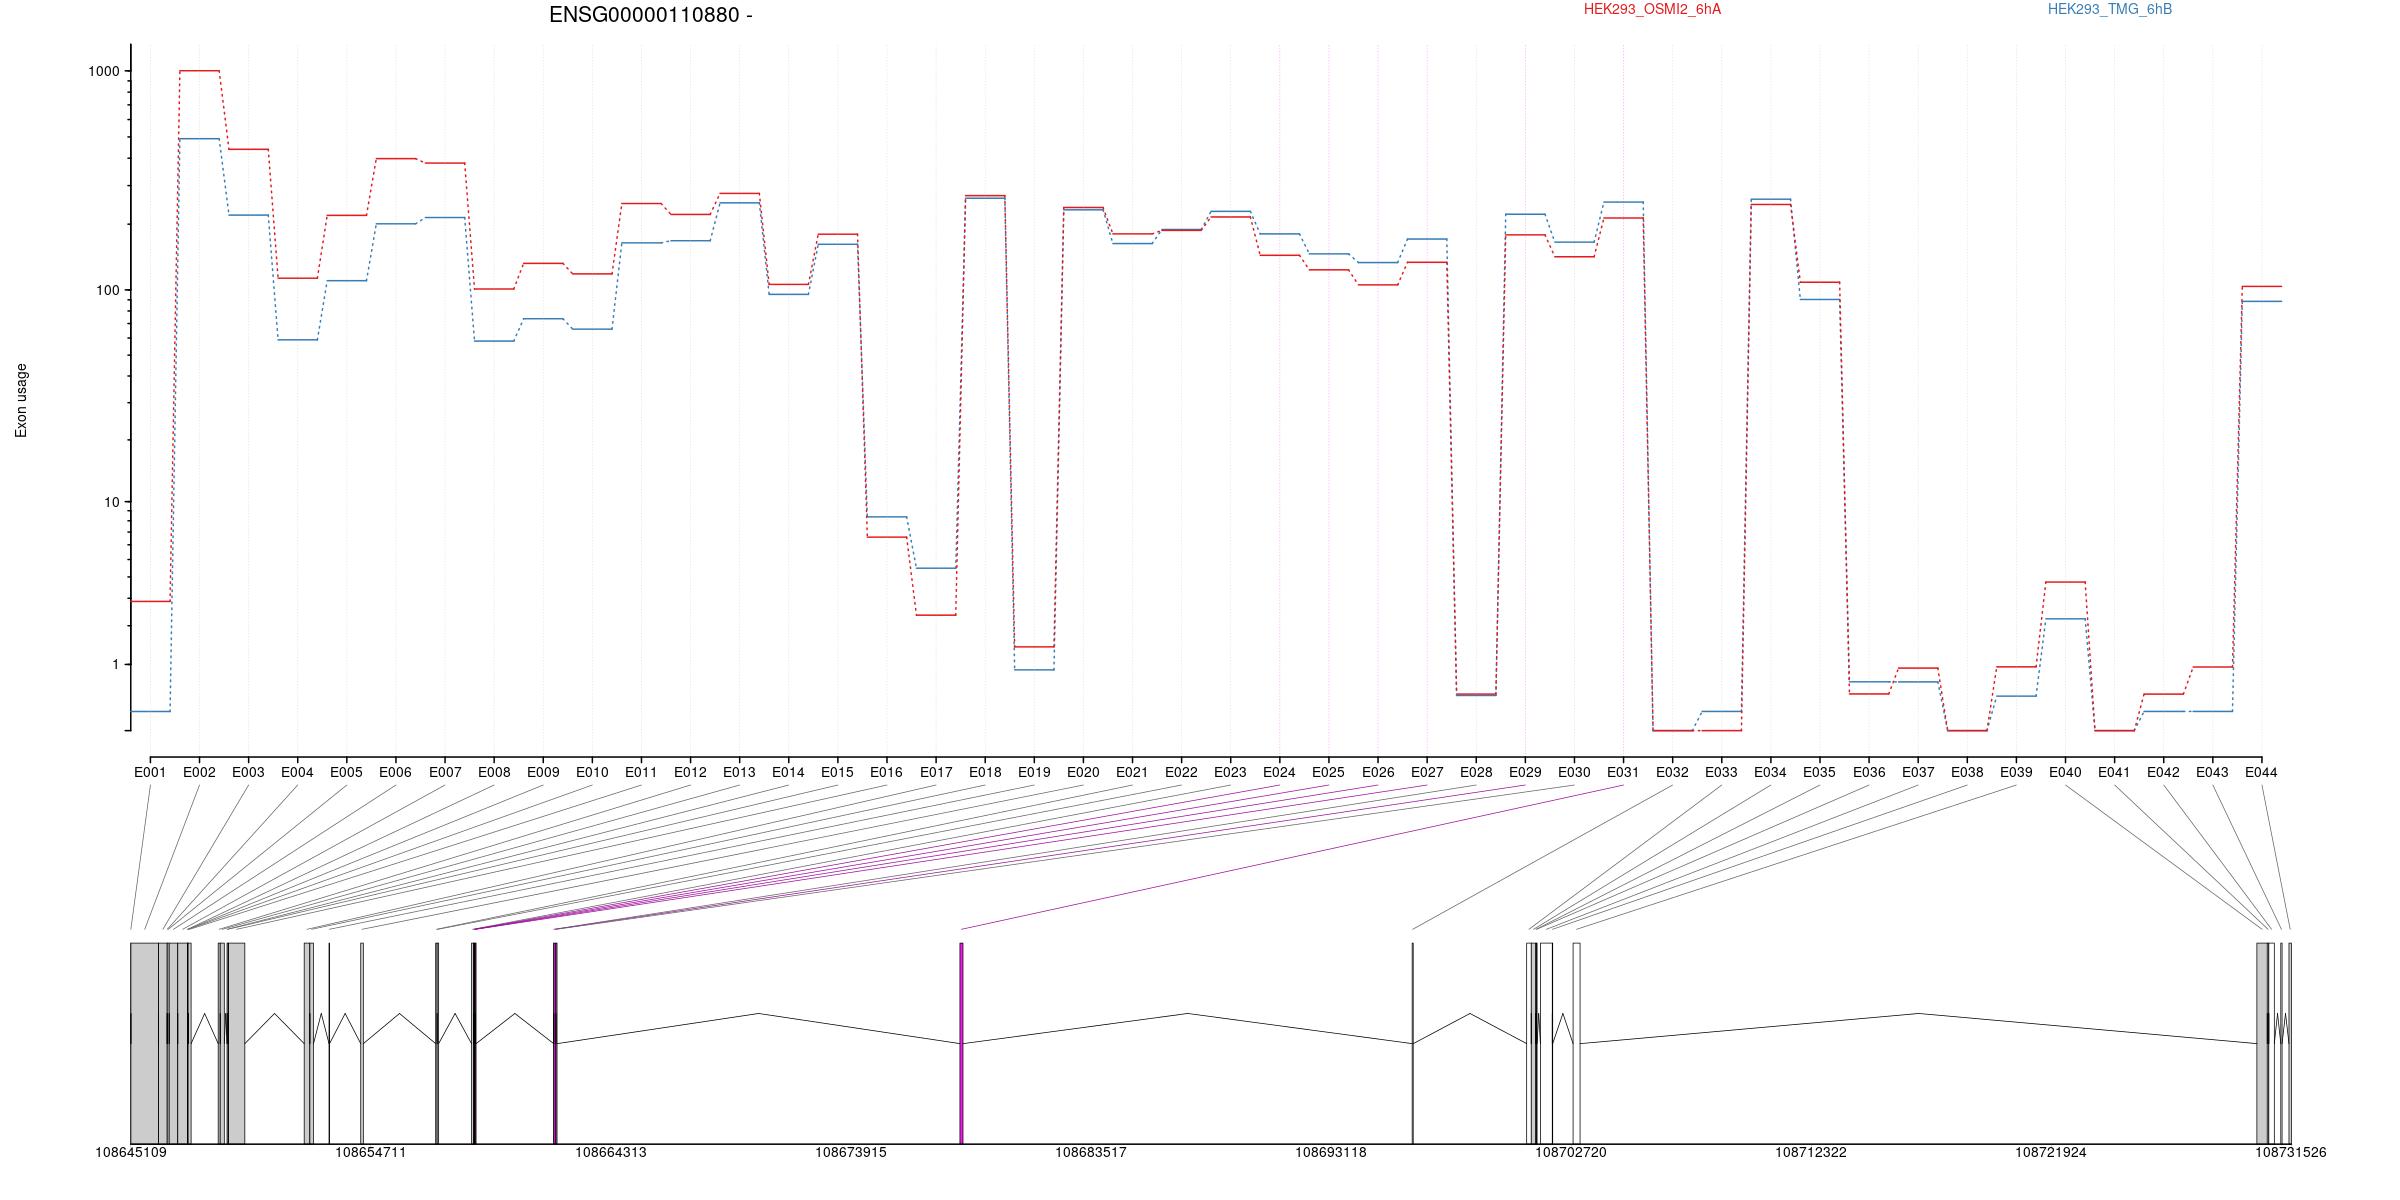Click exon label E043

point(2212,772)
